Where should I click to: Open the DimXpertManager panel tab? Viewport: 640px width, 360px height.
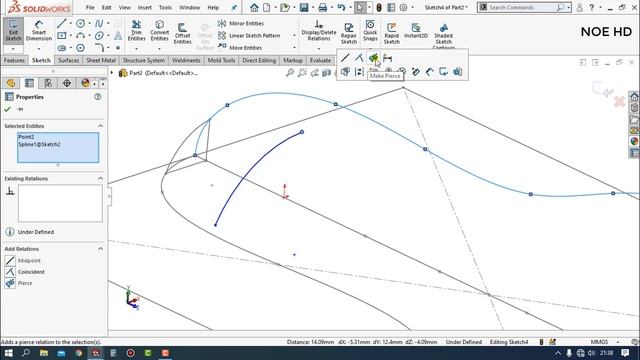[x=67, y=83]
